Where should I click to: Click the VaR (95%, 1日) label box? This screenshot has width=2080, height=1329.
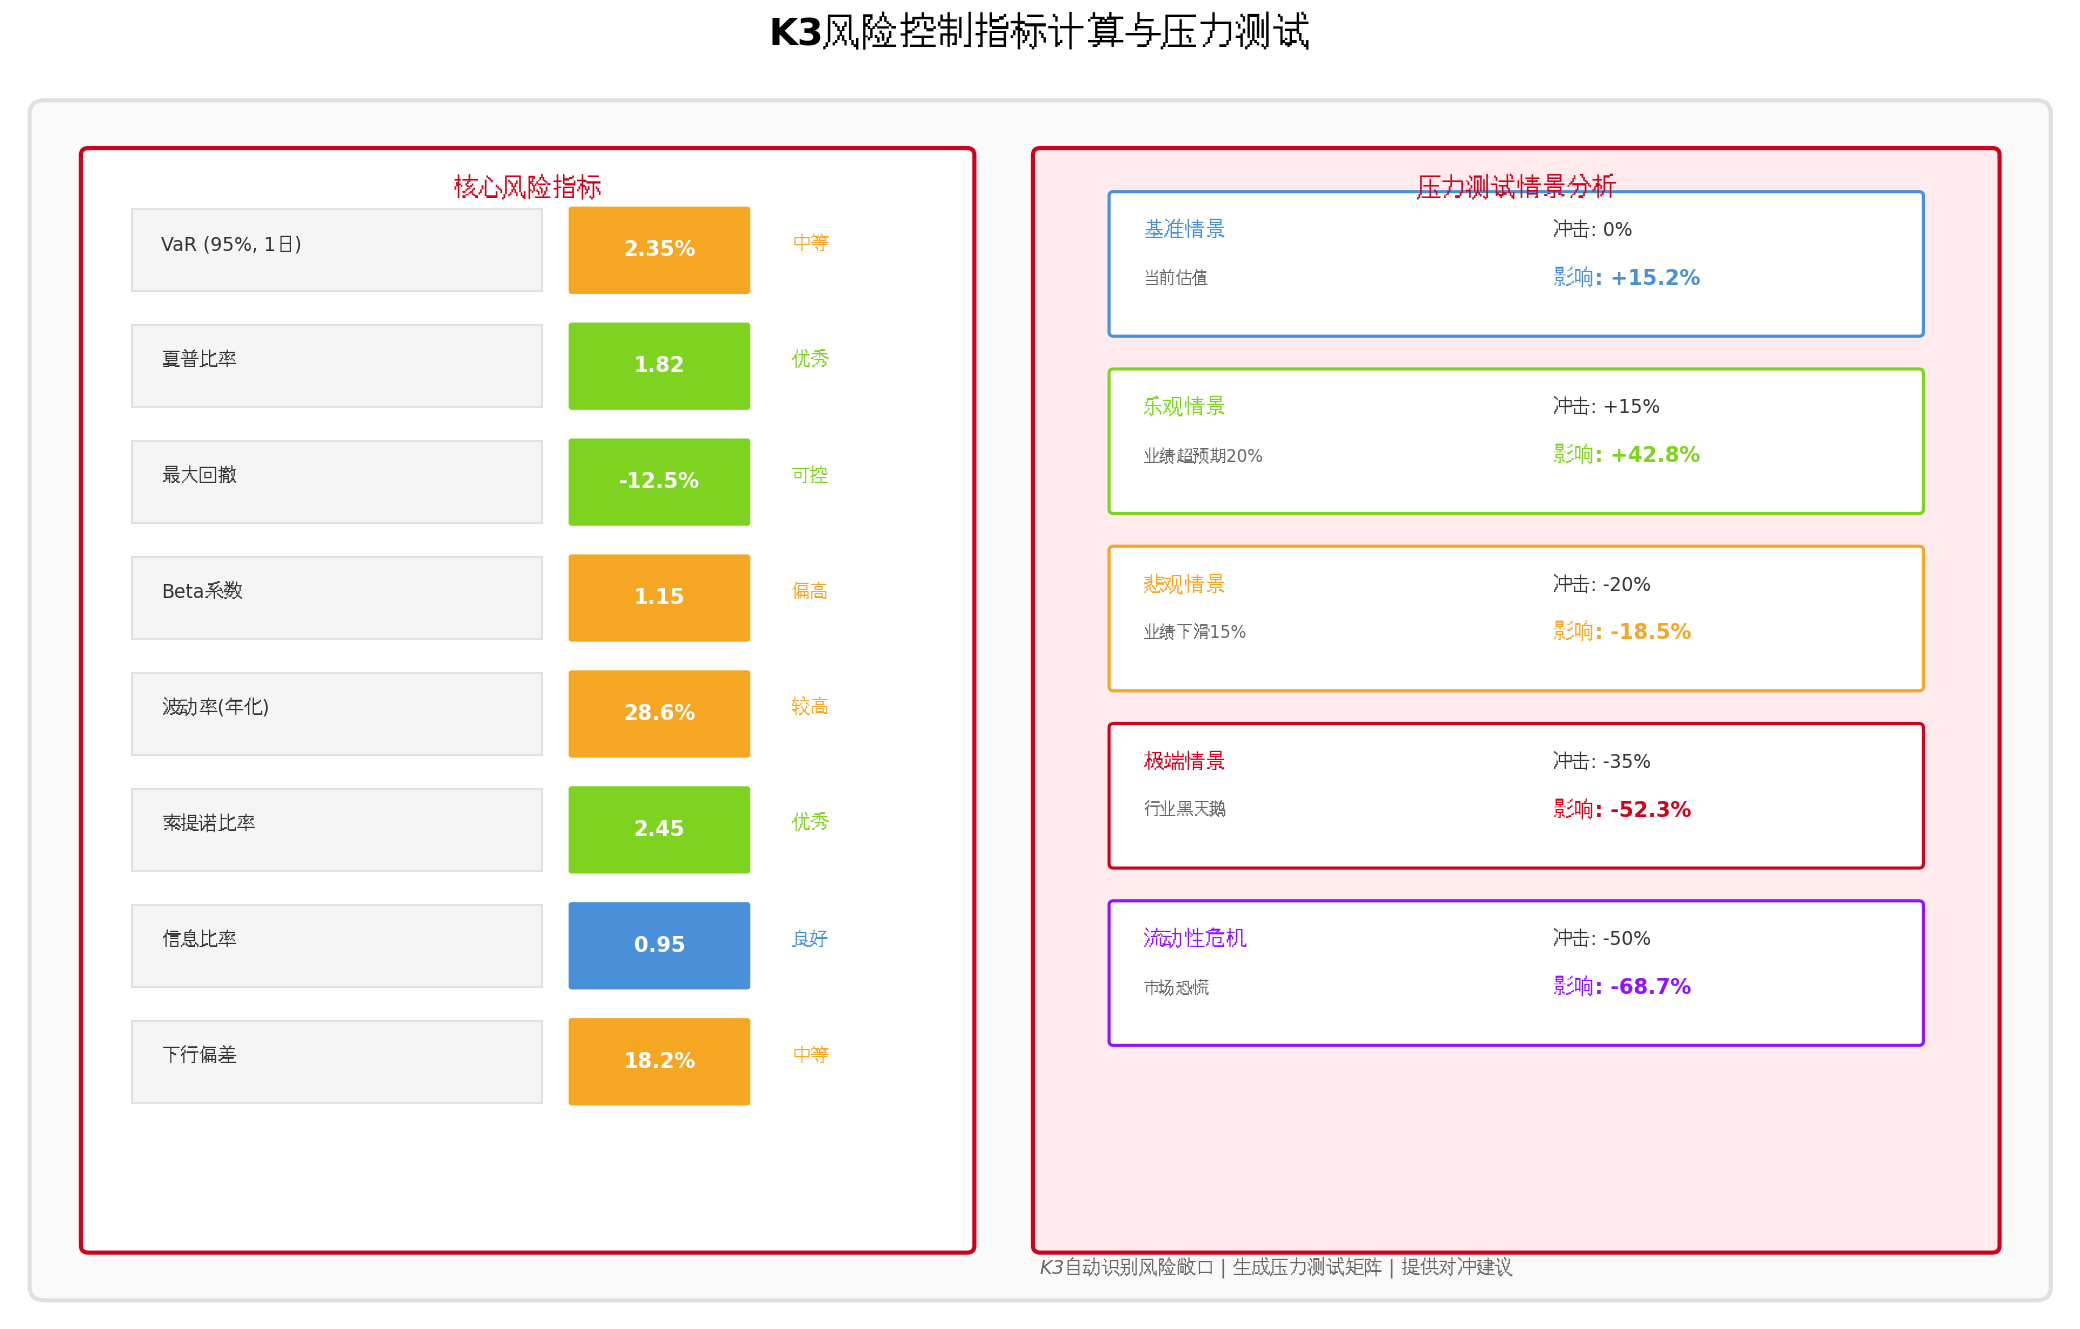tap(337, 250)
